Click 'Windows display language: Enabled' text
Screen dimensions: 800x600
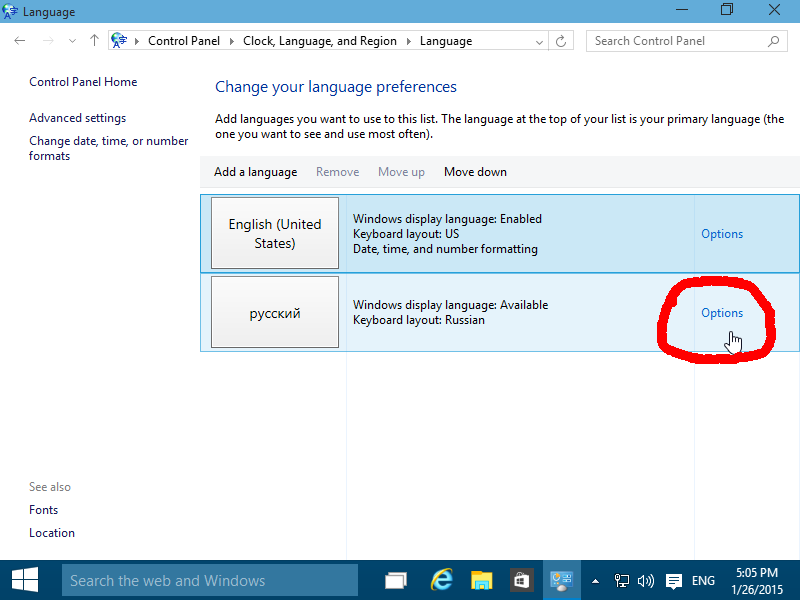447,219
